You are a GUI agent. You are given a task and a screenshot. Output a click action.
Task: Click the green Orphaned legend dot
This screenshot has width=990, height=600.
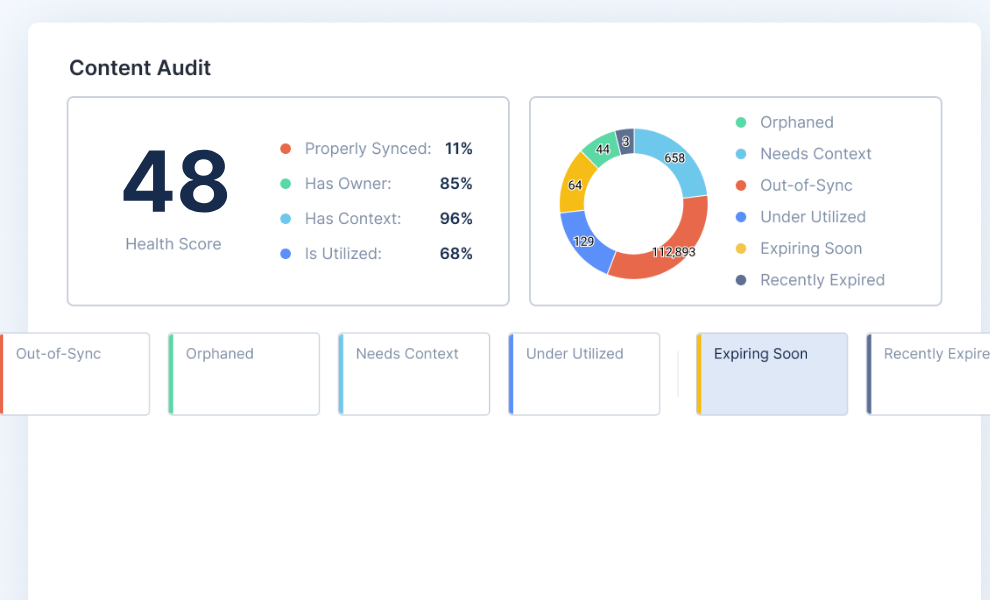pos(741,123)
